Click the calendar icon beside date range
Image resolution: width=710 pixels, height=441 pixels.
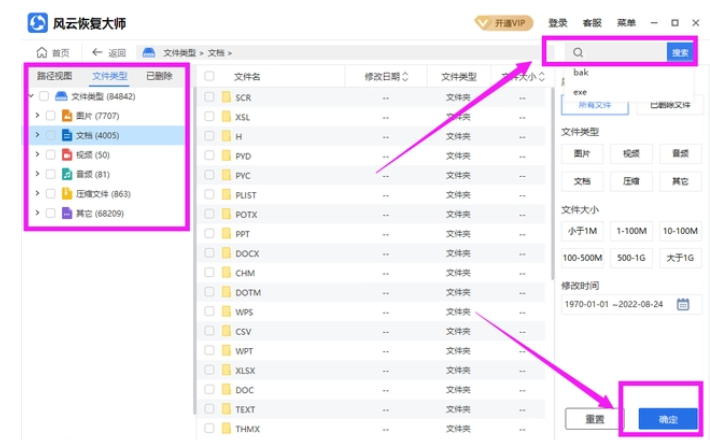click(x=683, y=305)
